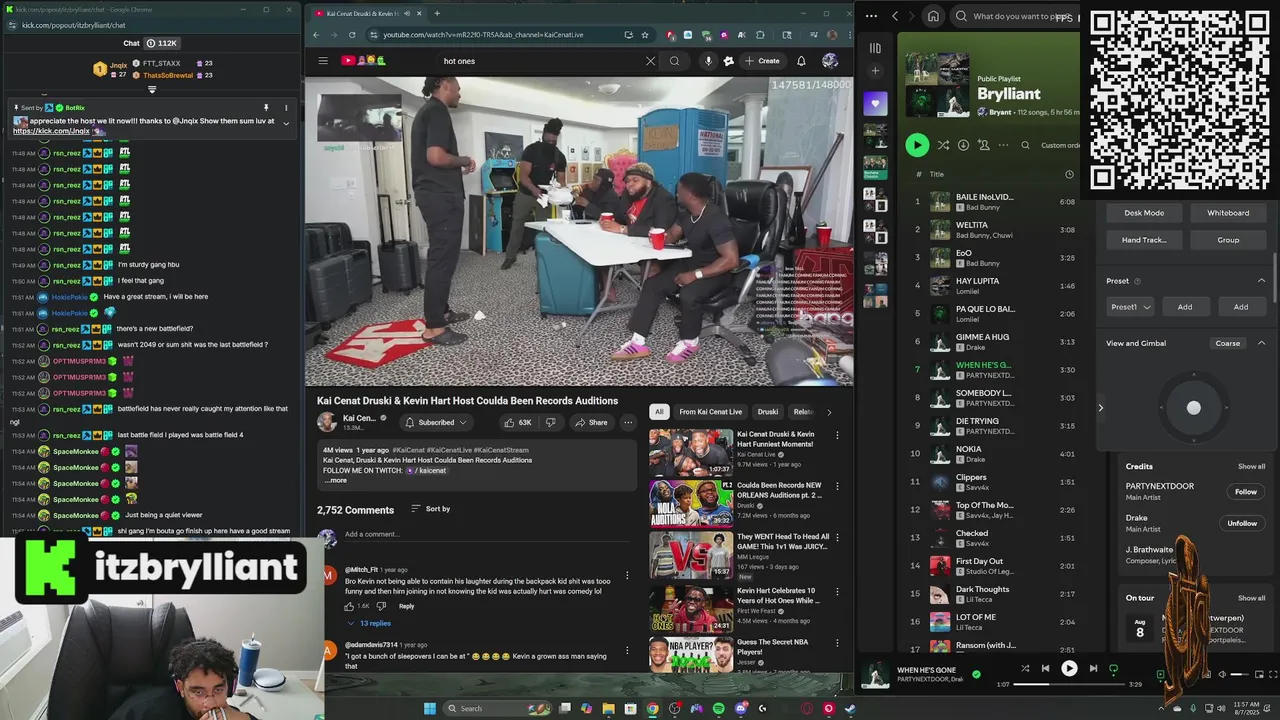Reload the YouTube page in Chrome
Viewport: 1280px width, 720px height.
point(352,35)
